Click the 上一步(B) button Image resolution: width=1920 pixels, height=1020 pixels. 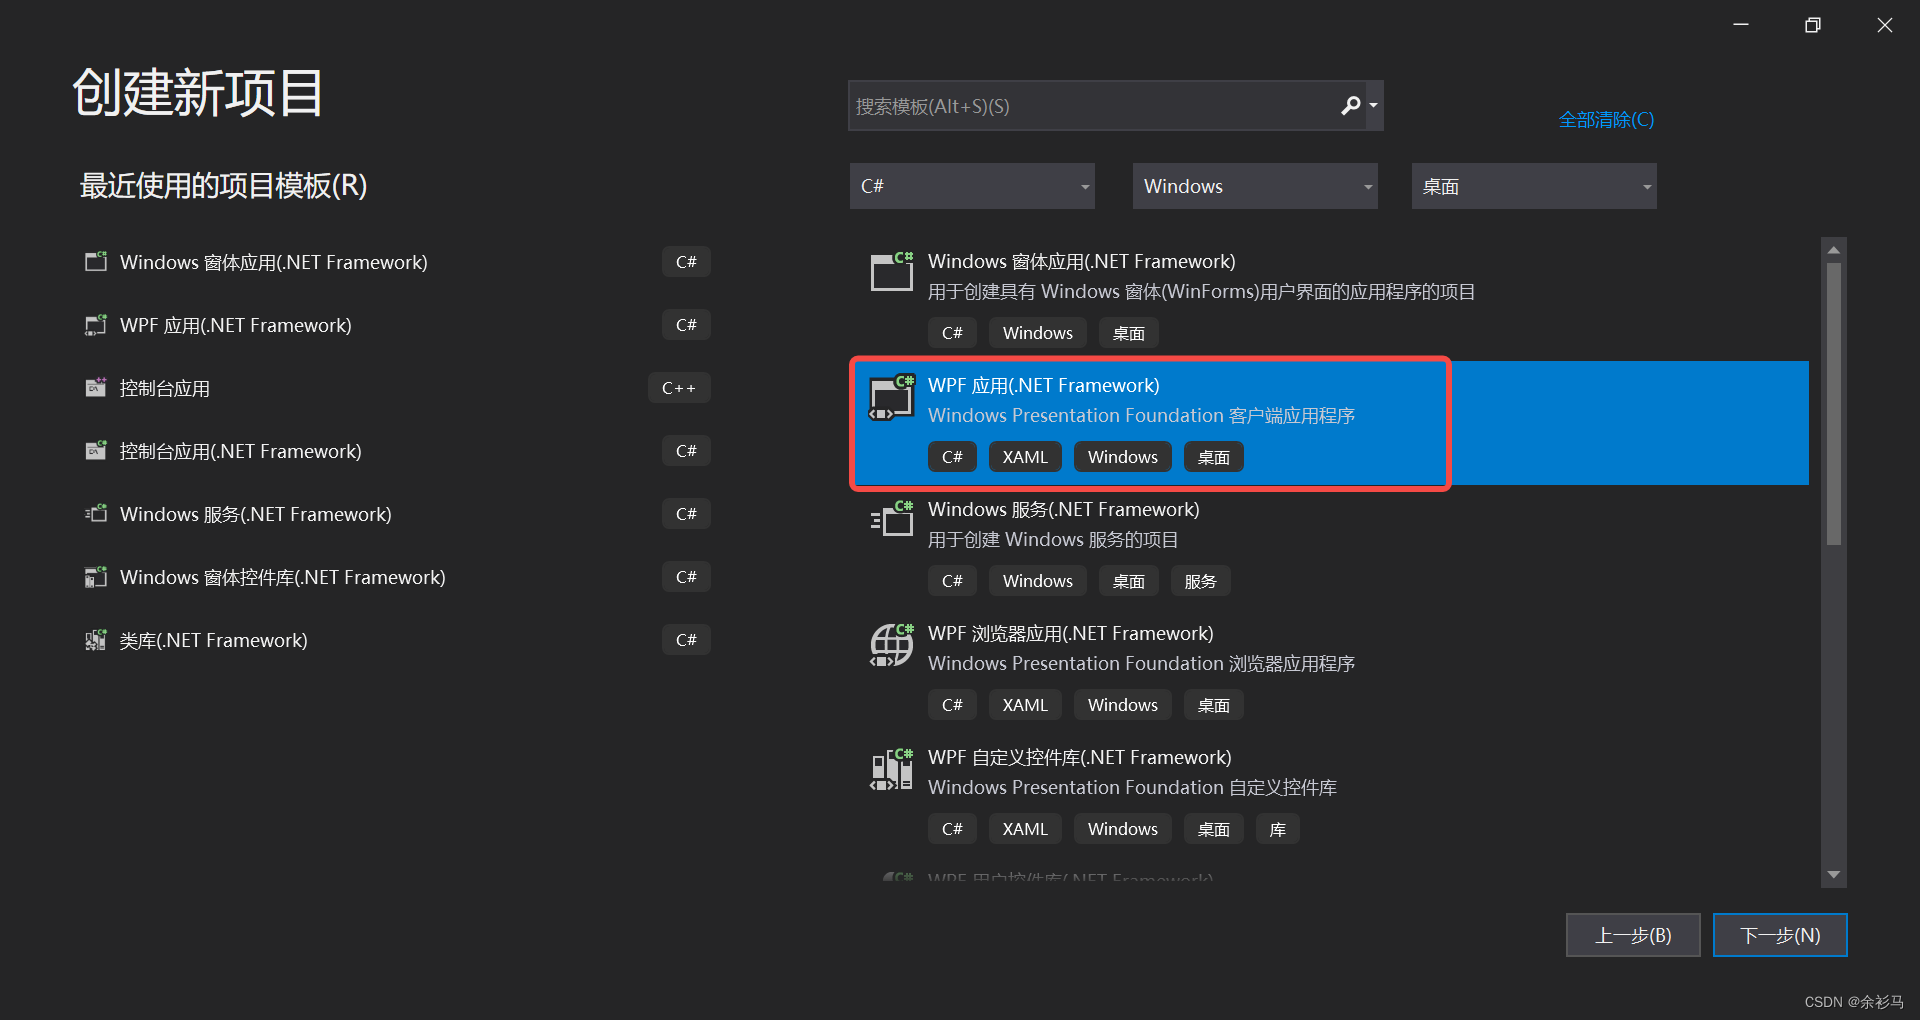click(1632, 935)
